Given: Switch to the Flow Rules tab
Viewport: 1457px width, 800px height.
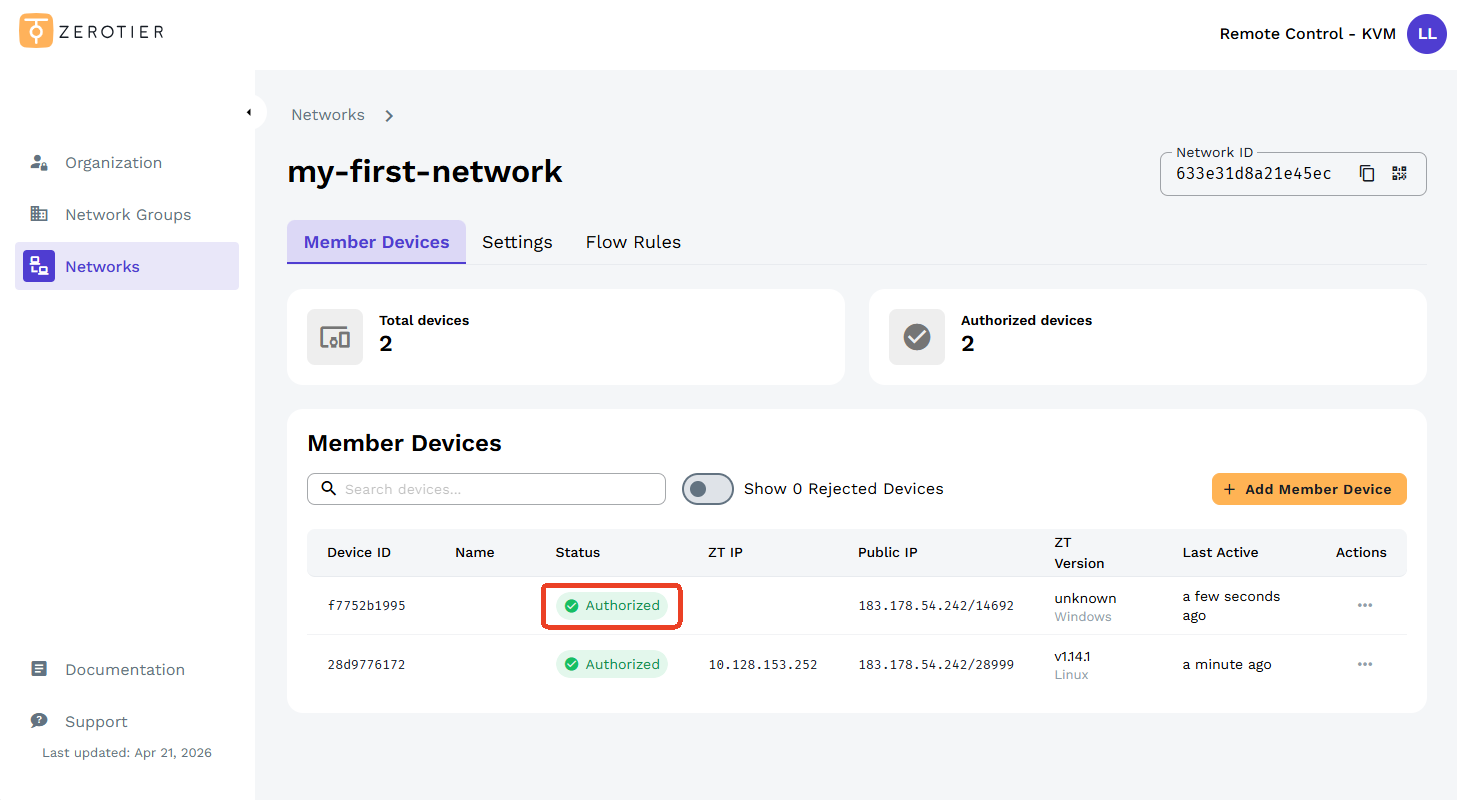Looking at the screenshot, I should coord(633,242).
